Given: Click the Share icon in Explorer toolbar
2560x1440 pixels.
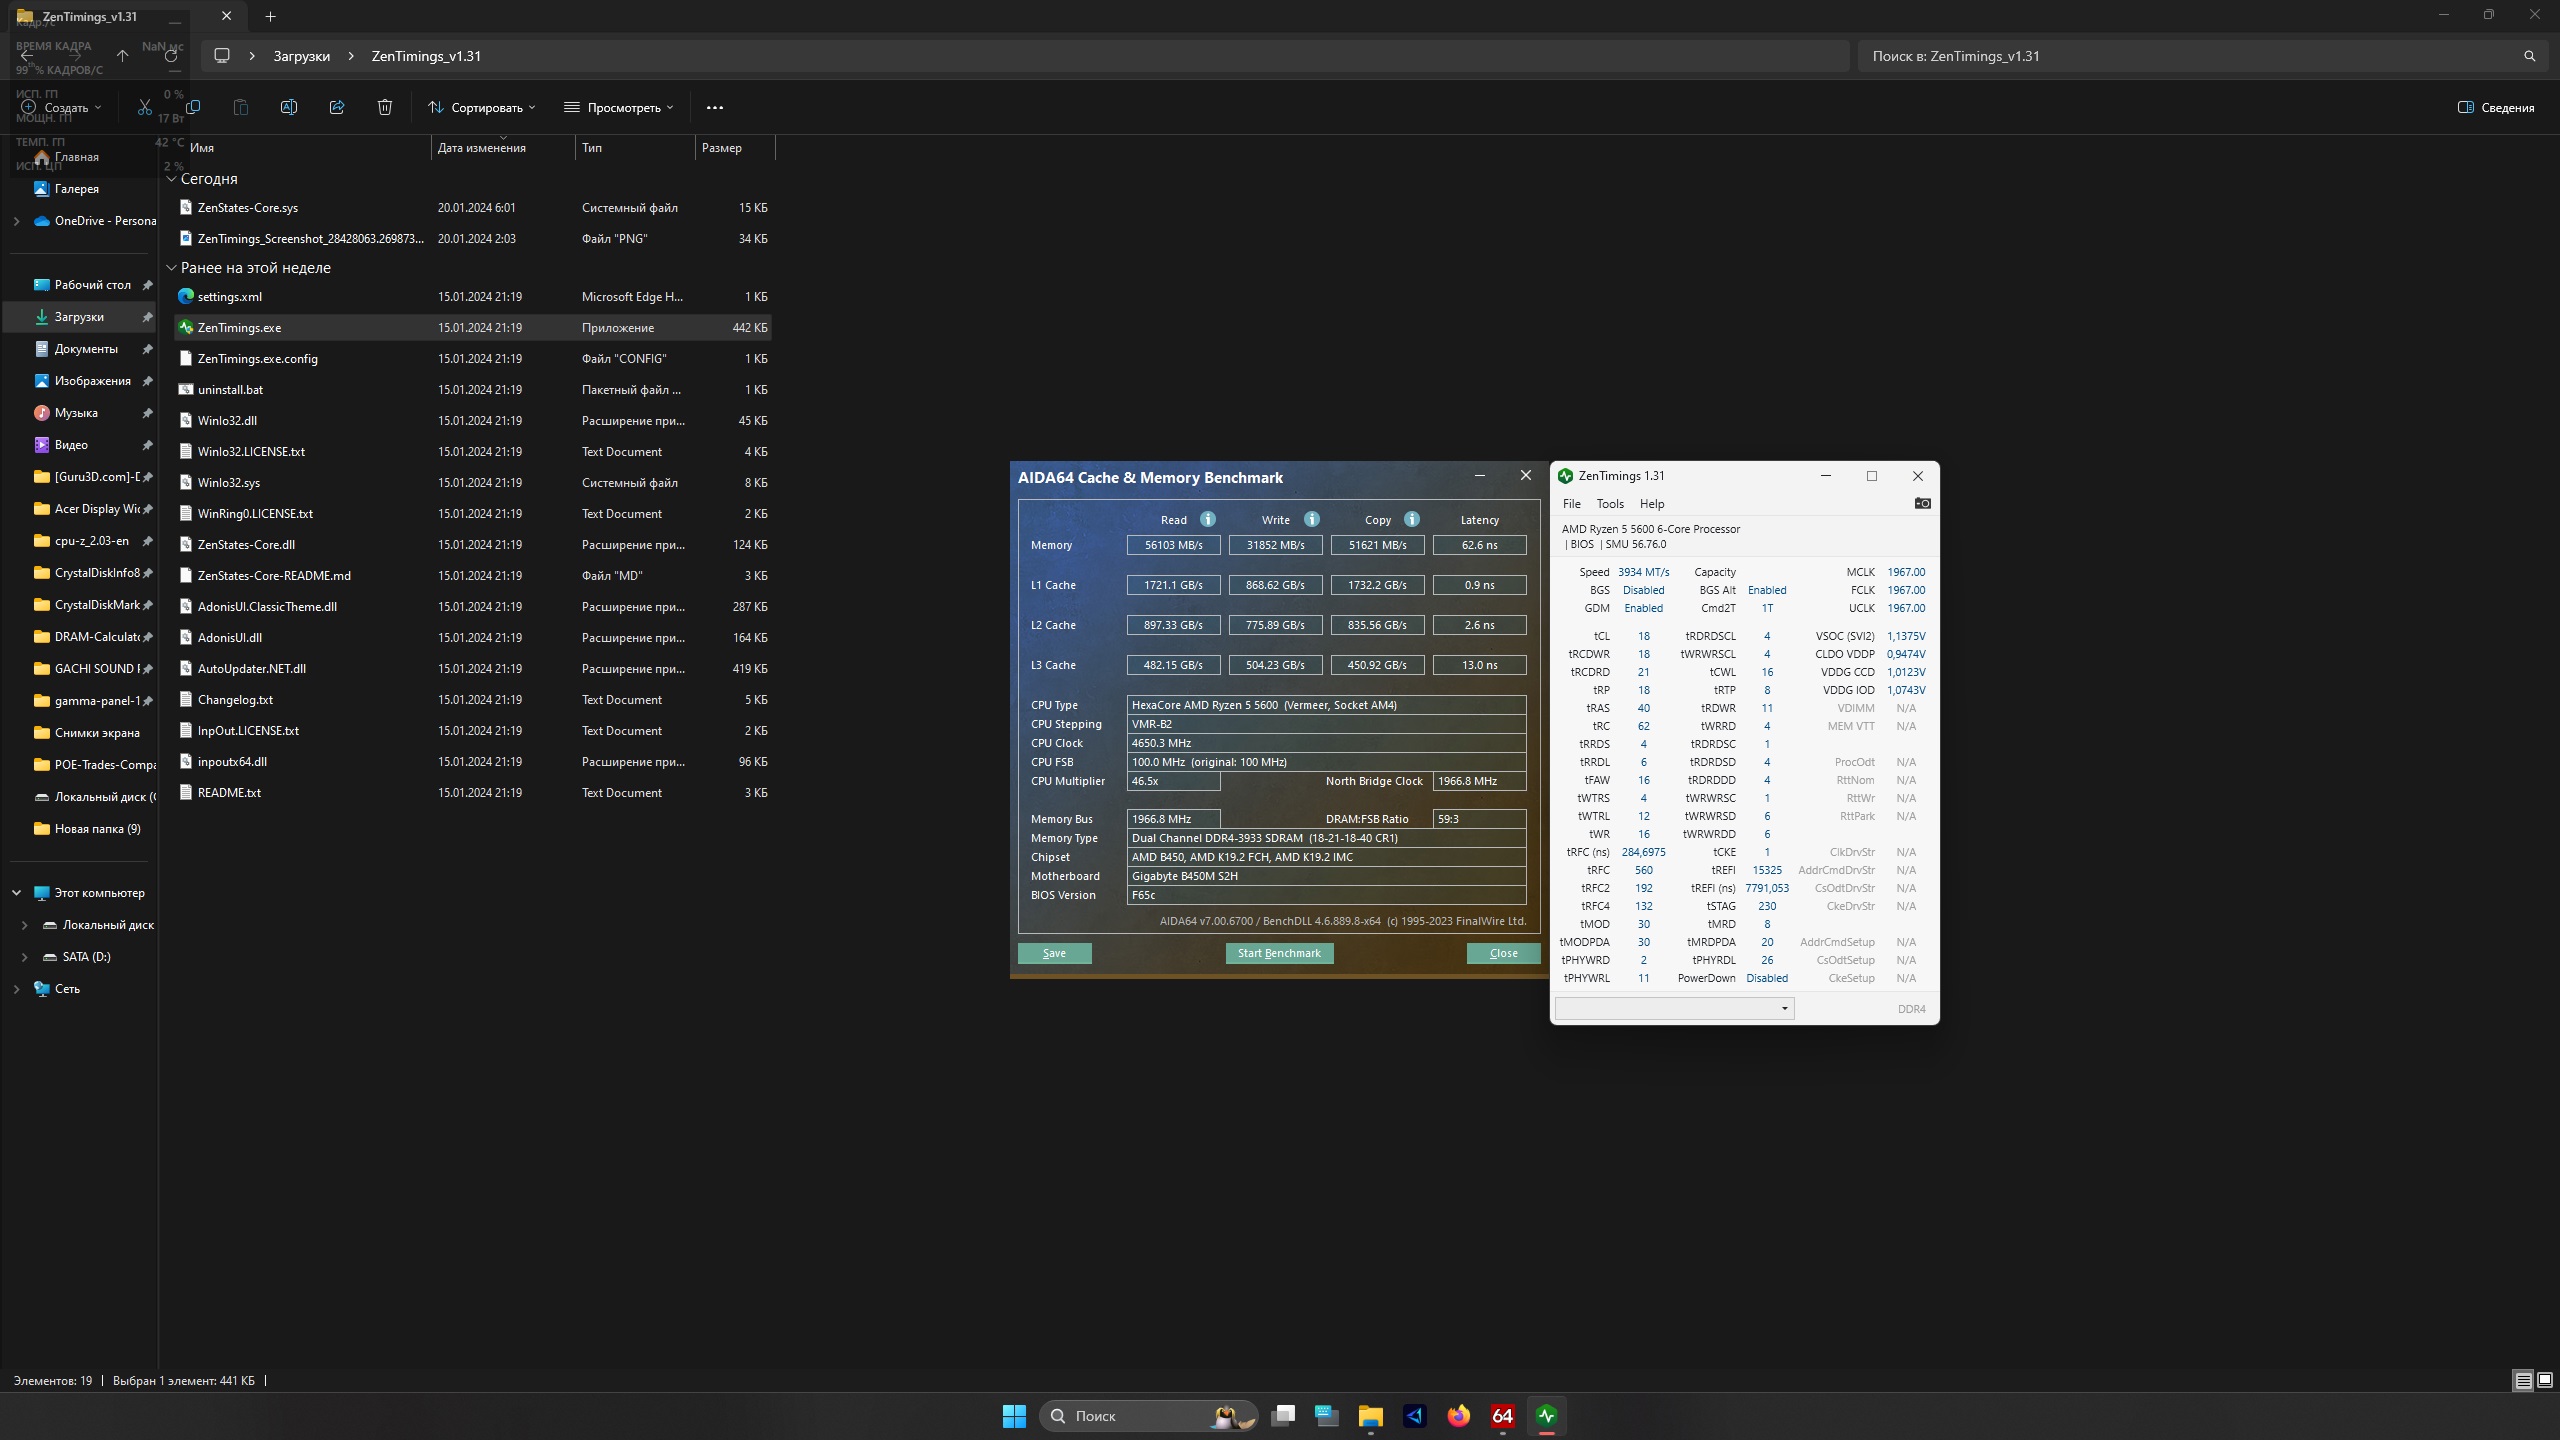Looking at the screenshot, I should click(337, 107).
